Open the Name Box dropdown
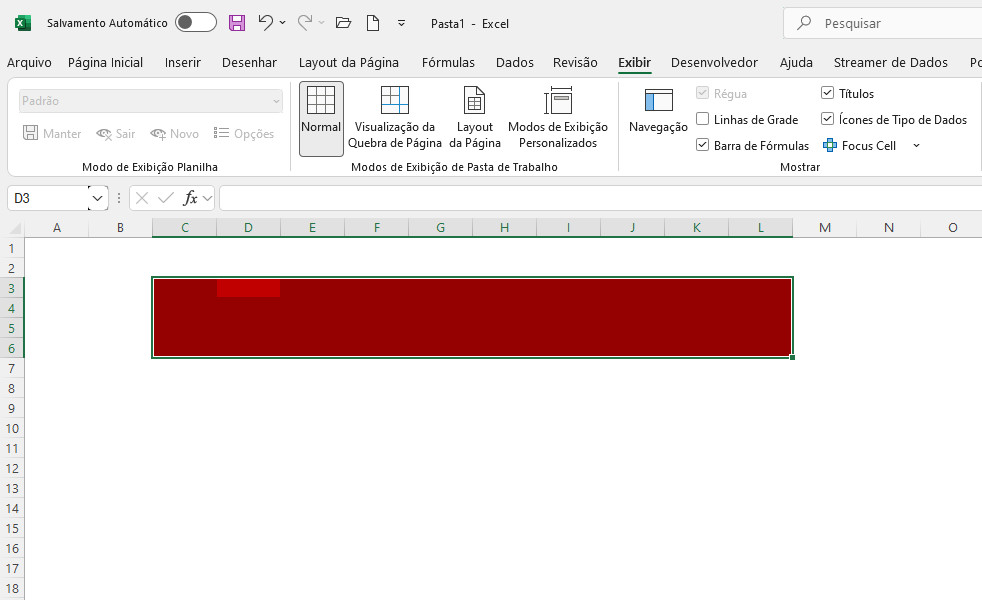Screen dimensions: 982x600 98,199
